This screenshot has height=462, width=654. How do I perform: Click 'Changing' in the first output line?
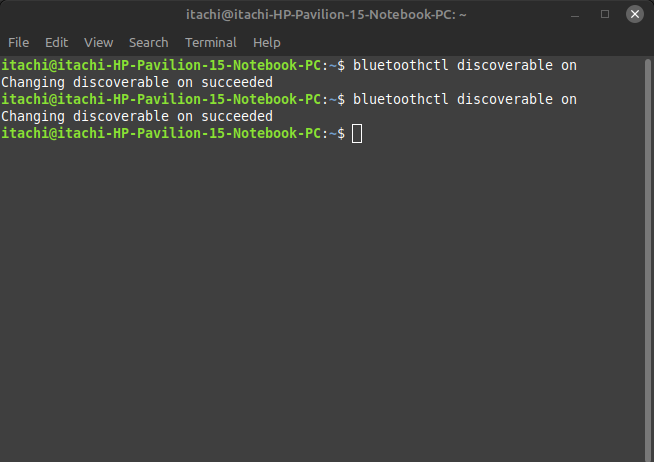coord(34,83)
